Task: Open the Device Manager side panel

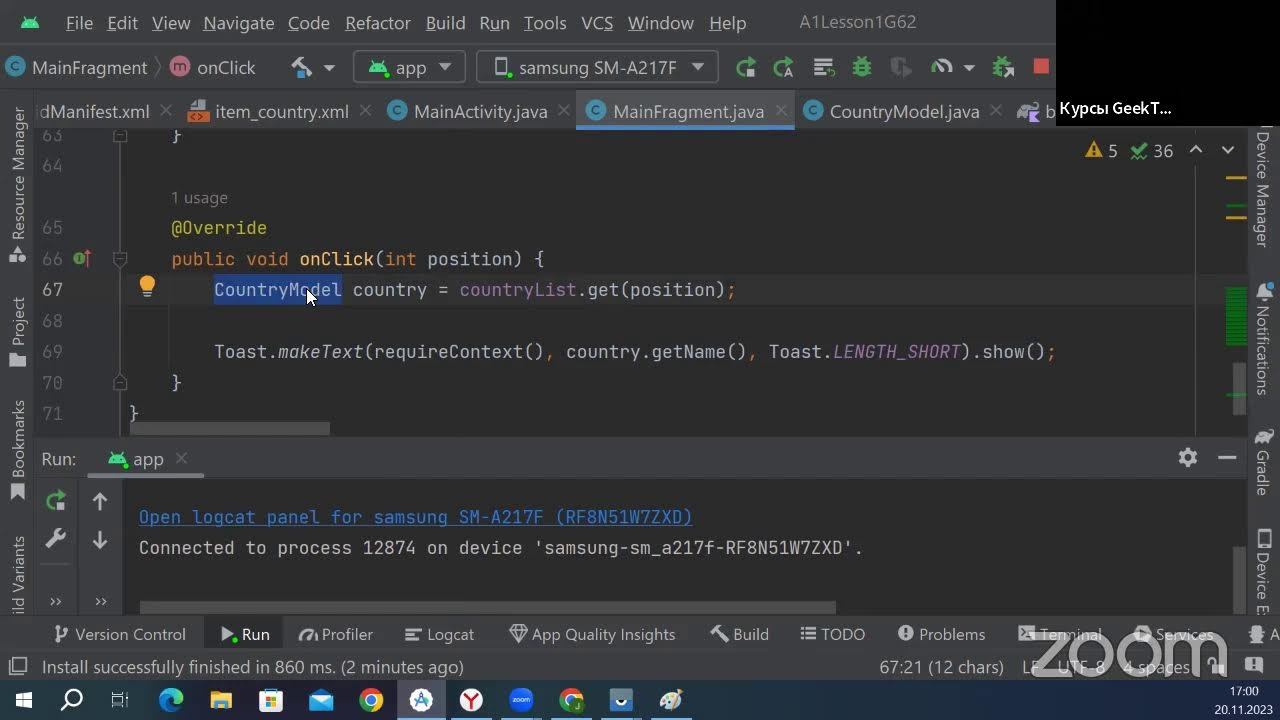Action: coord(1262,190)
